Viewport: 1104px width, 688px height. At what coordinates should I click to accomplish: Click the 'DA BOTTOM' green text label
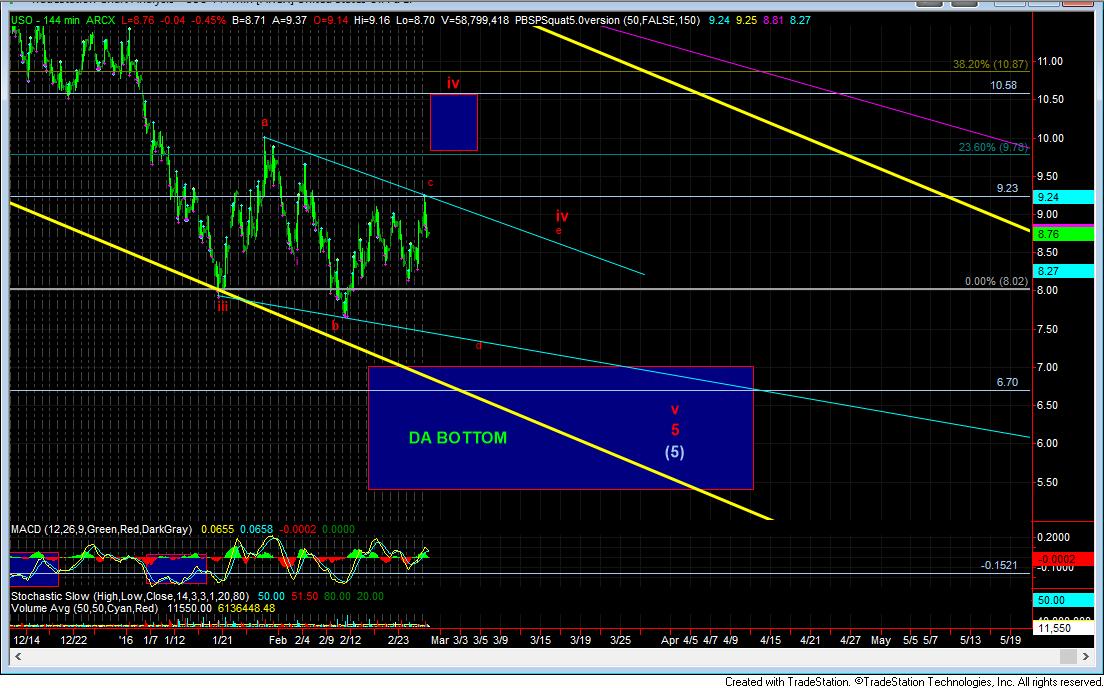pyautogui.click(x=458, y=438)
